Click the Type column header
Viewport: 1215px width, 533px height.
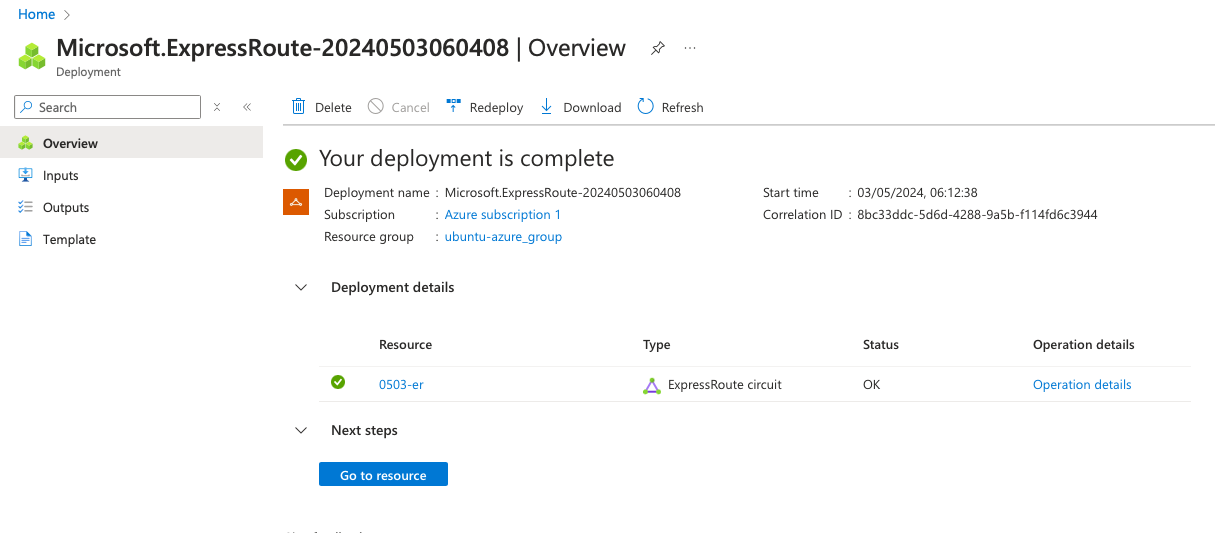(x=656, y=344)
